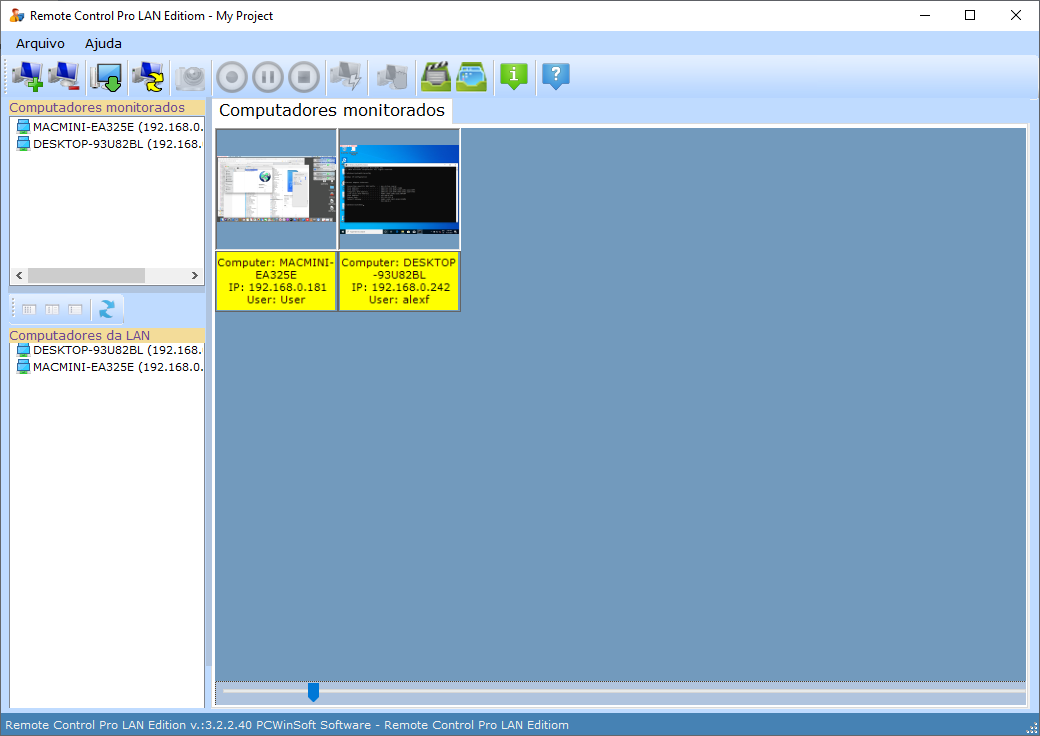Select MACMINI-EA325E in monitored computers list
Screen dimensions: 1040x736
point(108,127)
